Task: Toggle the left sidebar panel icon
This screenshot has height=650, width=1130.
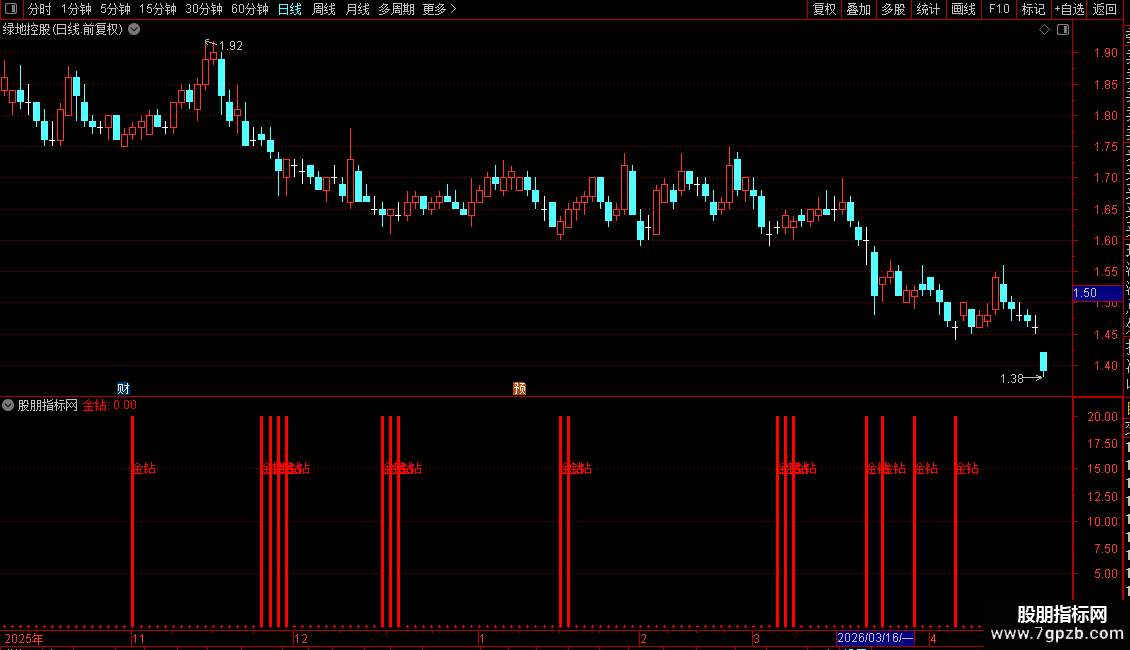Action: click(11, 9)
